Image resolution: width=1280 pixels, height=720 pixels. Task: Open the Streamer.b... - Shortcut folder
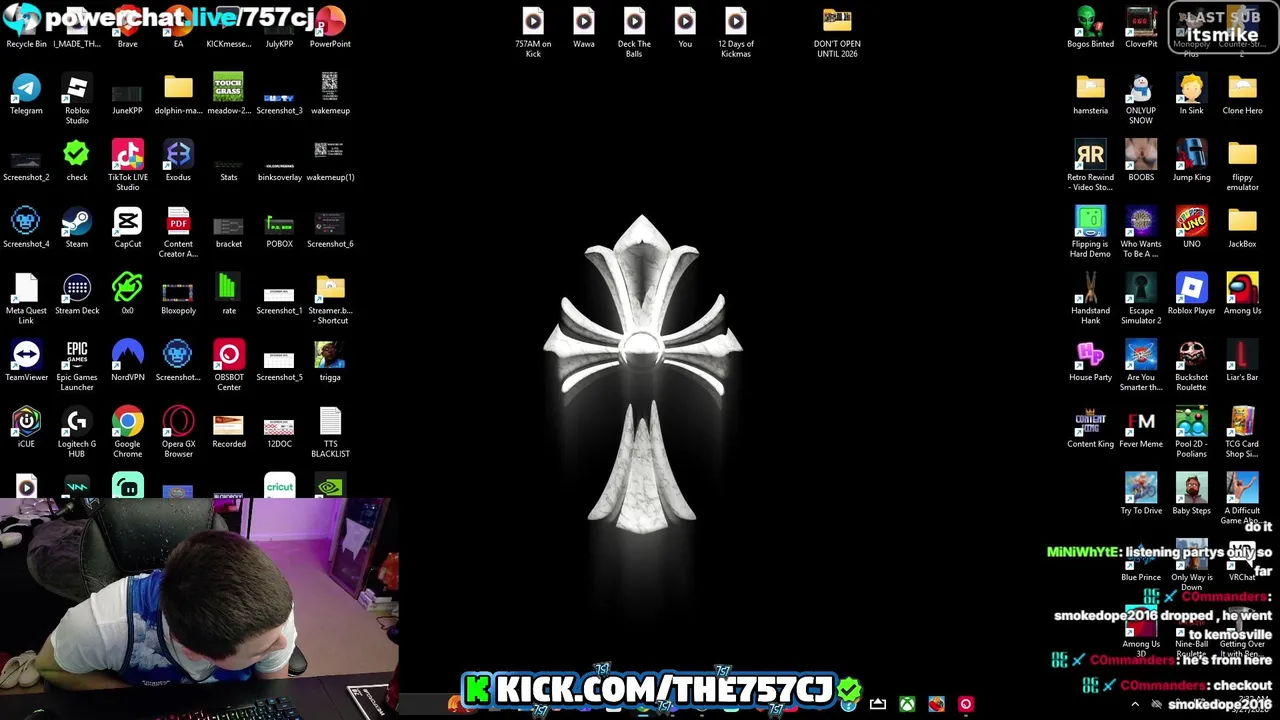[330, 299]
